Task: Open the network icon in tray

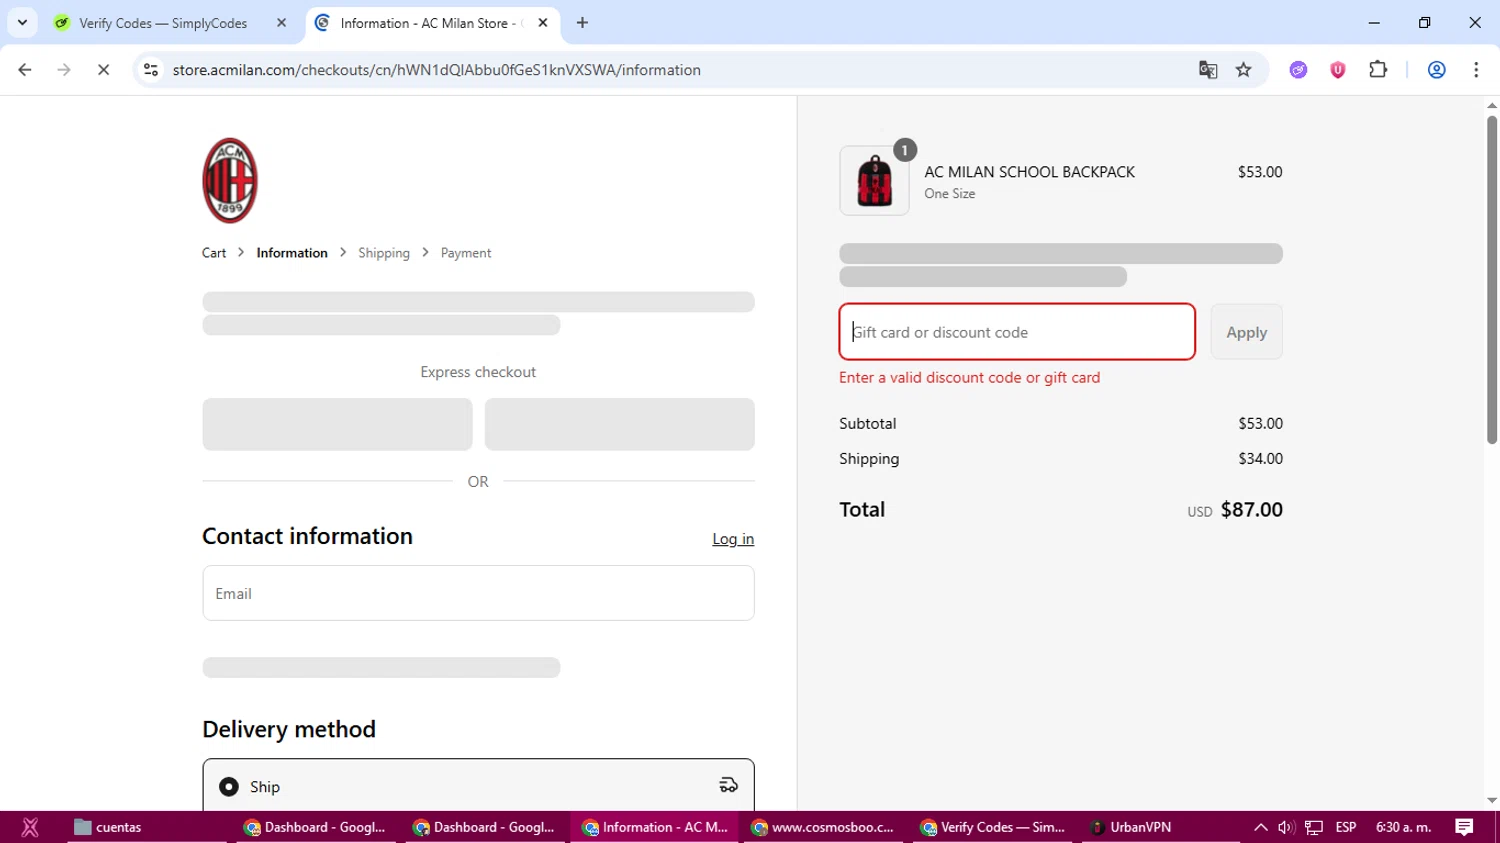Action: pos(1314,827)
